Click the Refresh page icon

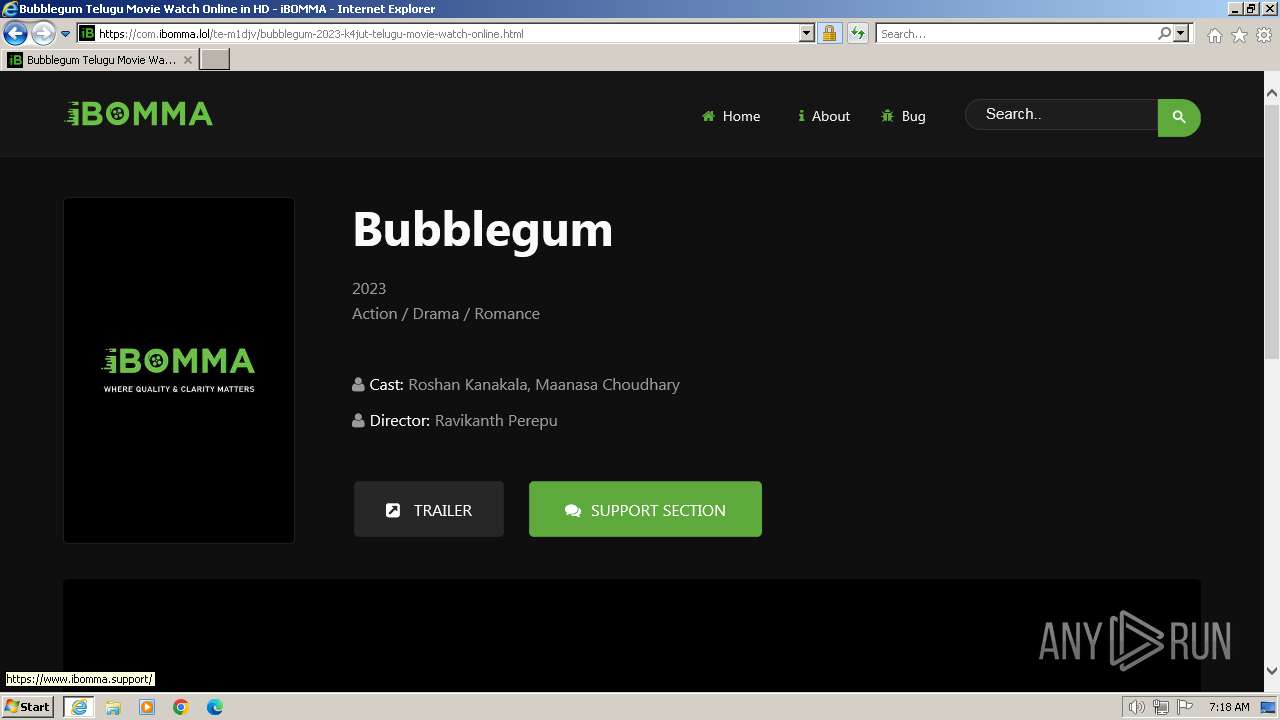coord(857,33)
